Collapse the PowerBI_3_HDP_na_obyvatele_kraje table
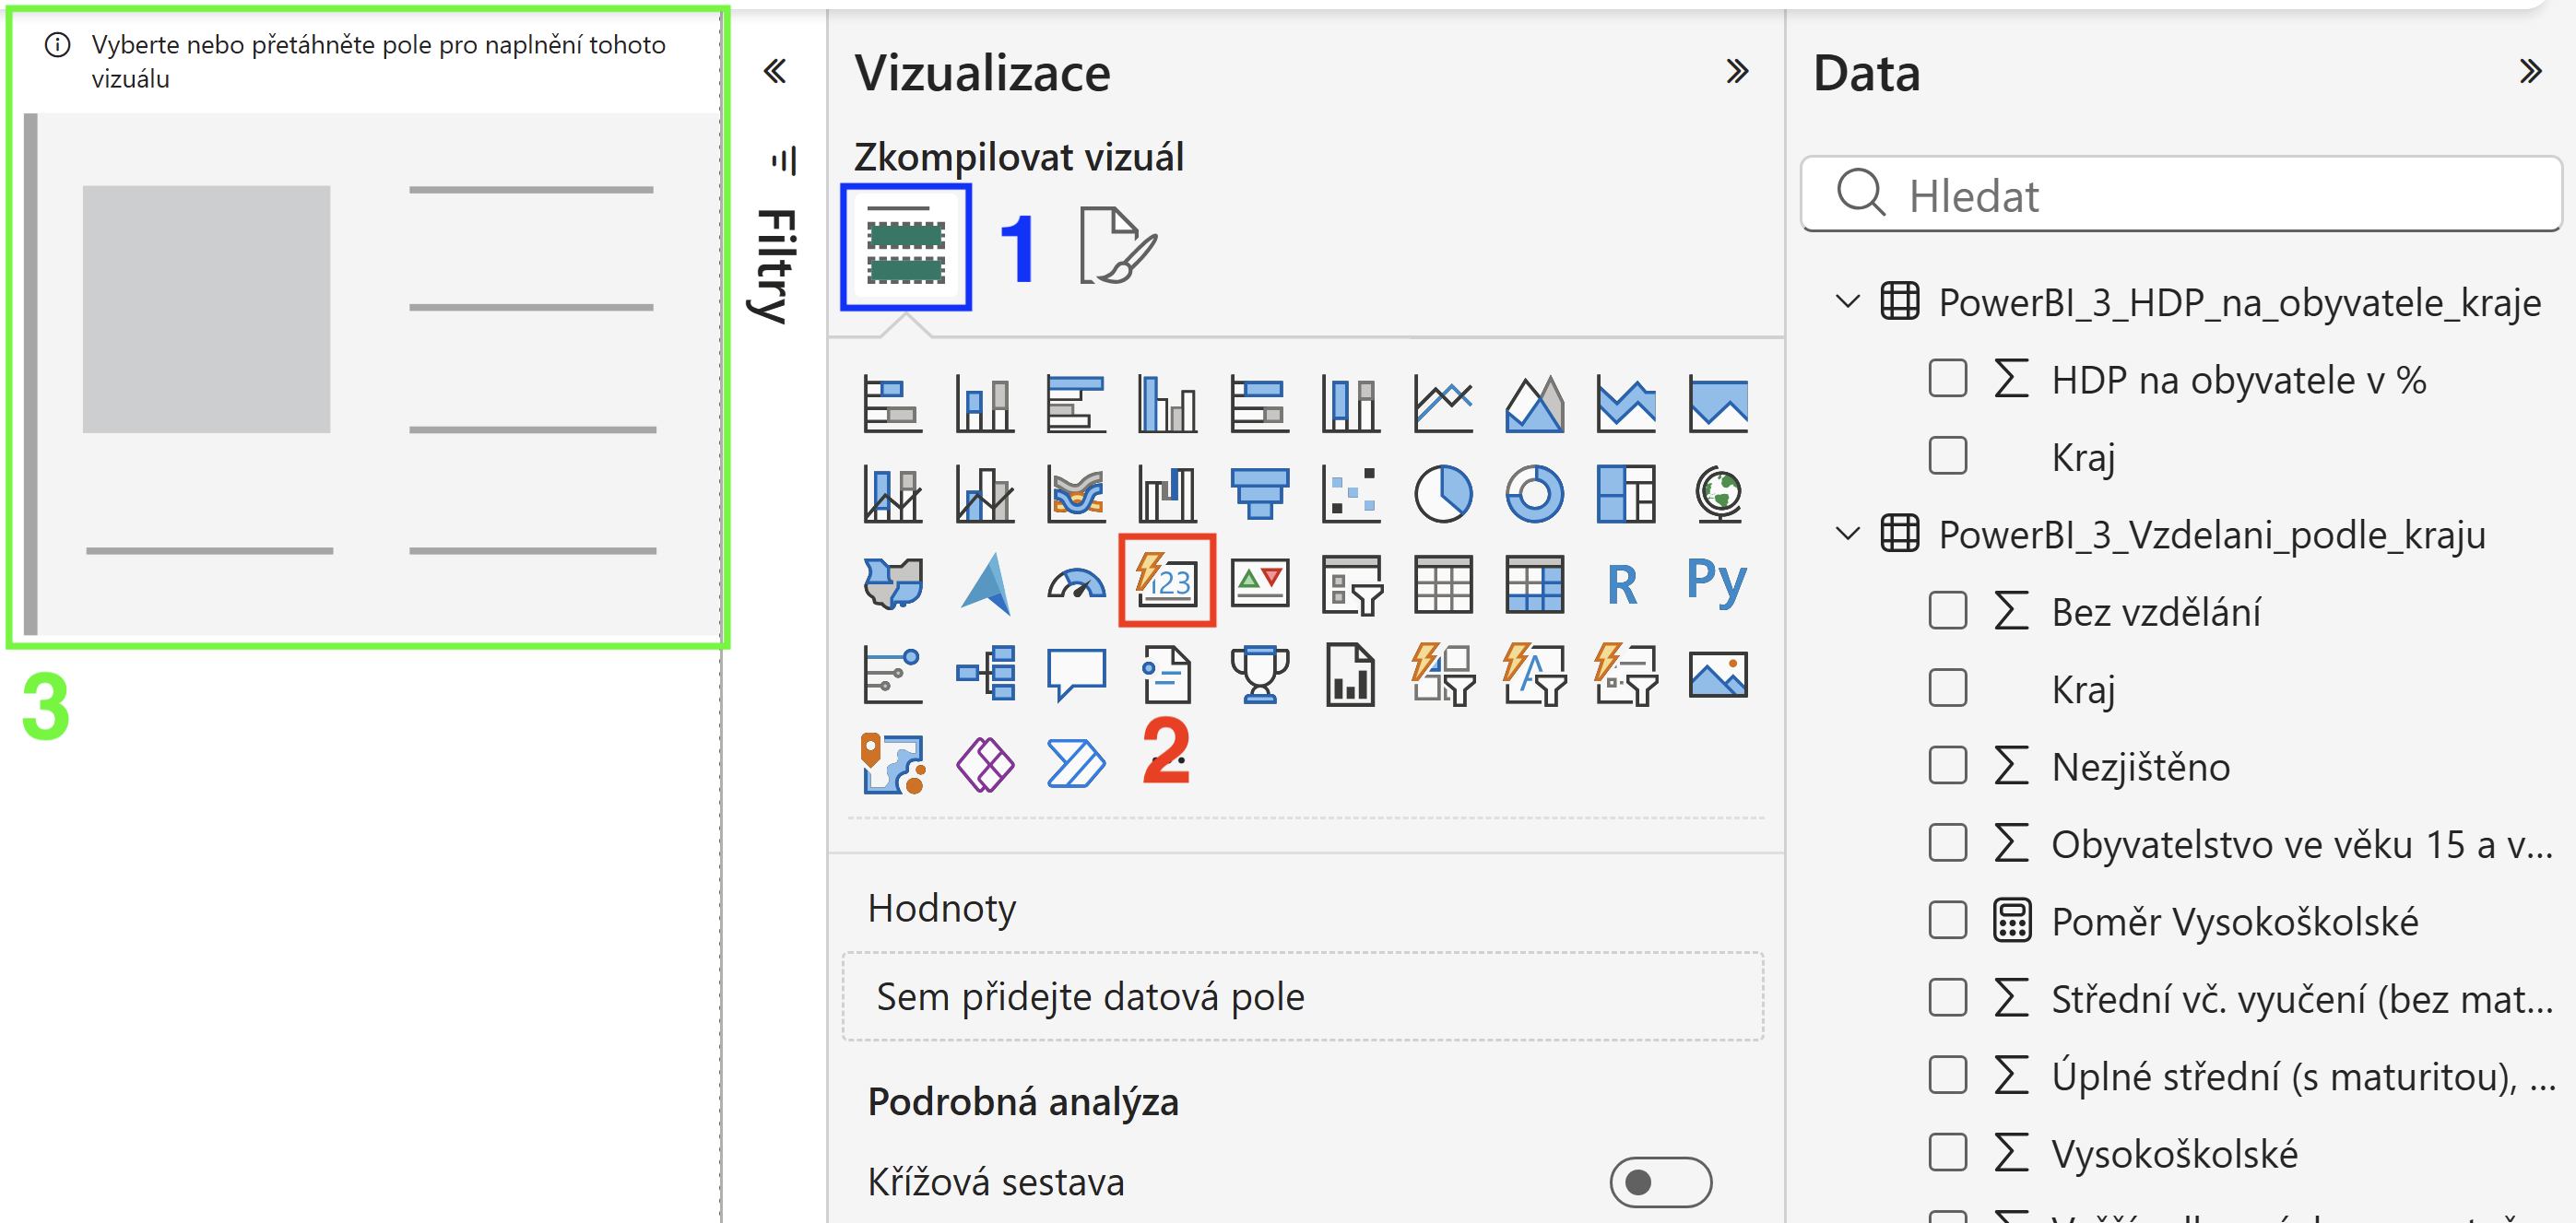2576x1223 pixels. [x=1848, y=301]
